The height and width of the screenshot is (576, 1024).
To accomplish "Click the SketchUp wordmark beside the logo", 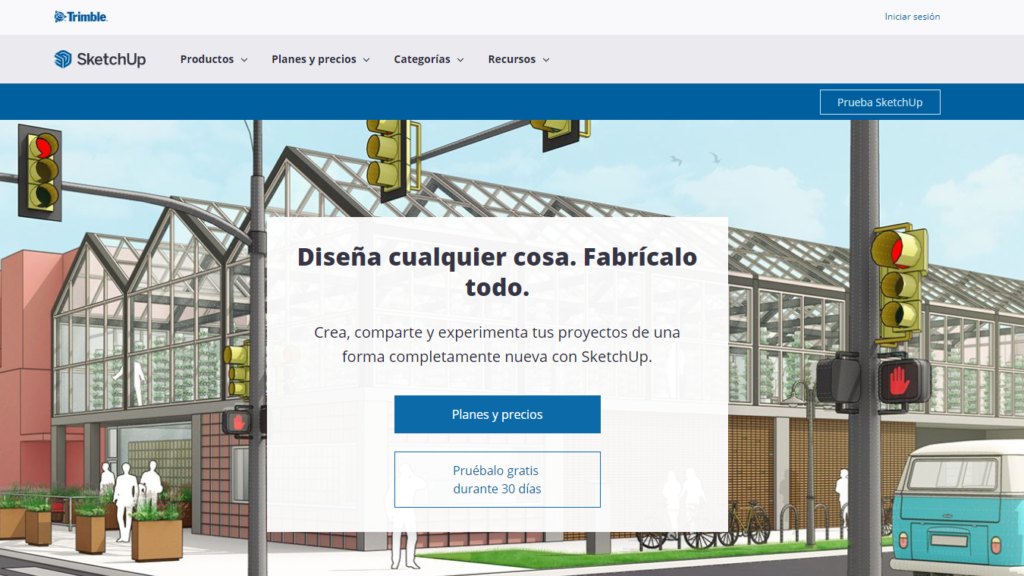I will 112,60.
